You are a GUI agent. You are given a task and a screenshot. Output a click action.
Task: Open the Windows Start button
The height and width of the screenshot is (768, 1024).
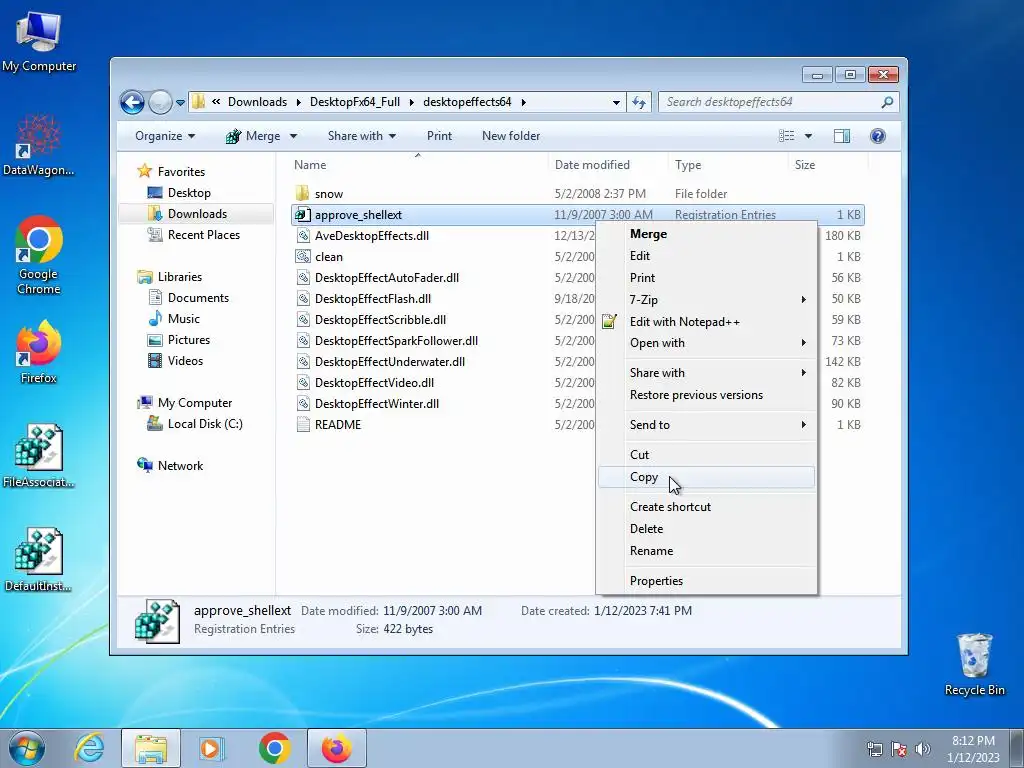point(27,748)
